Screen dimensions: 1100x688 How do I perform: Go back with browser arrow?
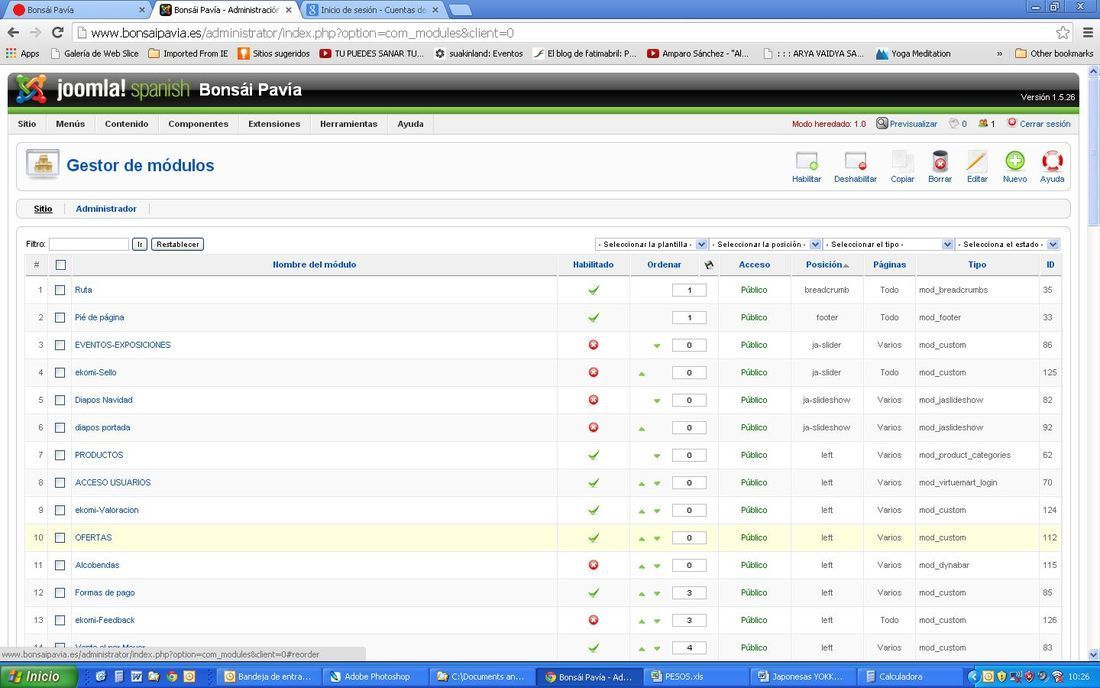[x=13, y=32]
